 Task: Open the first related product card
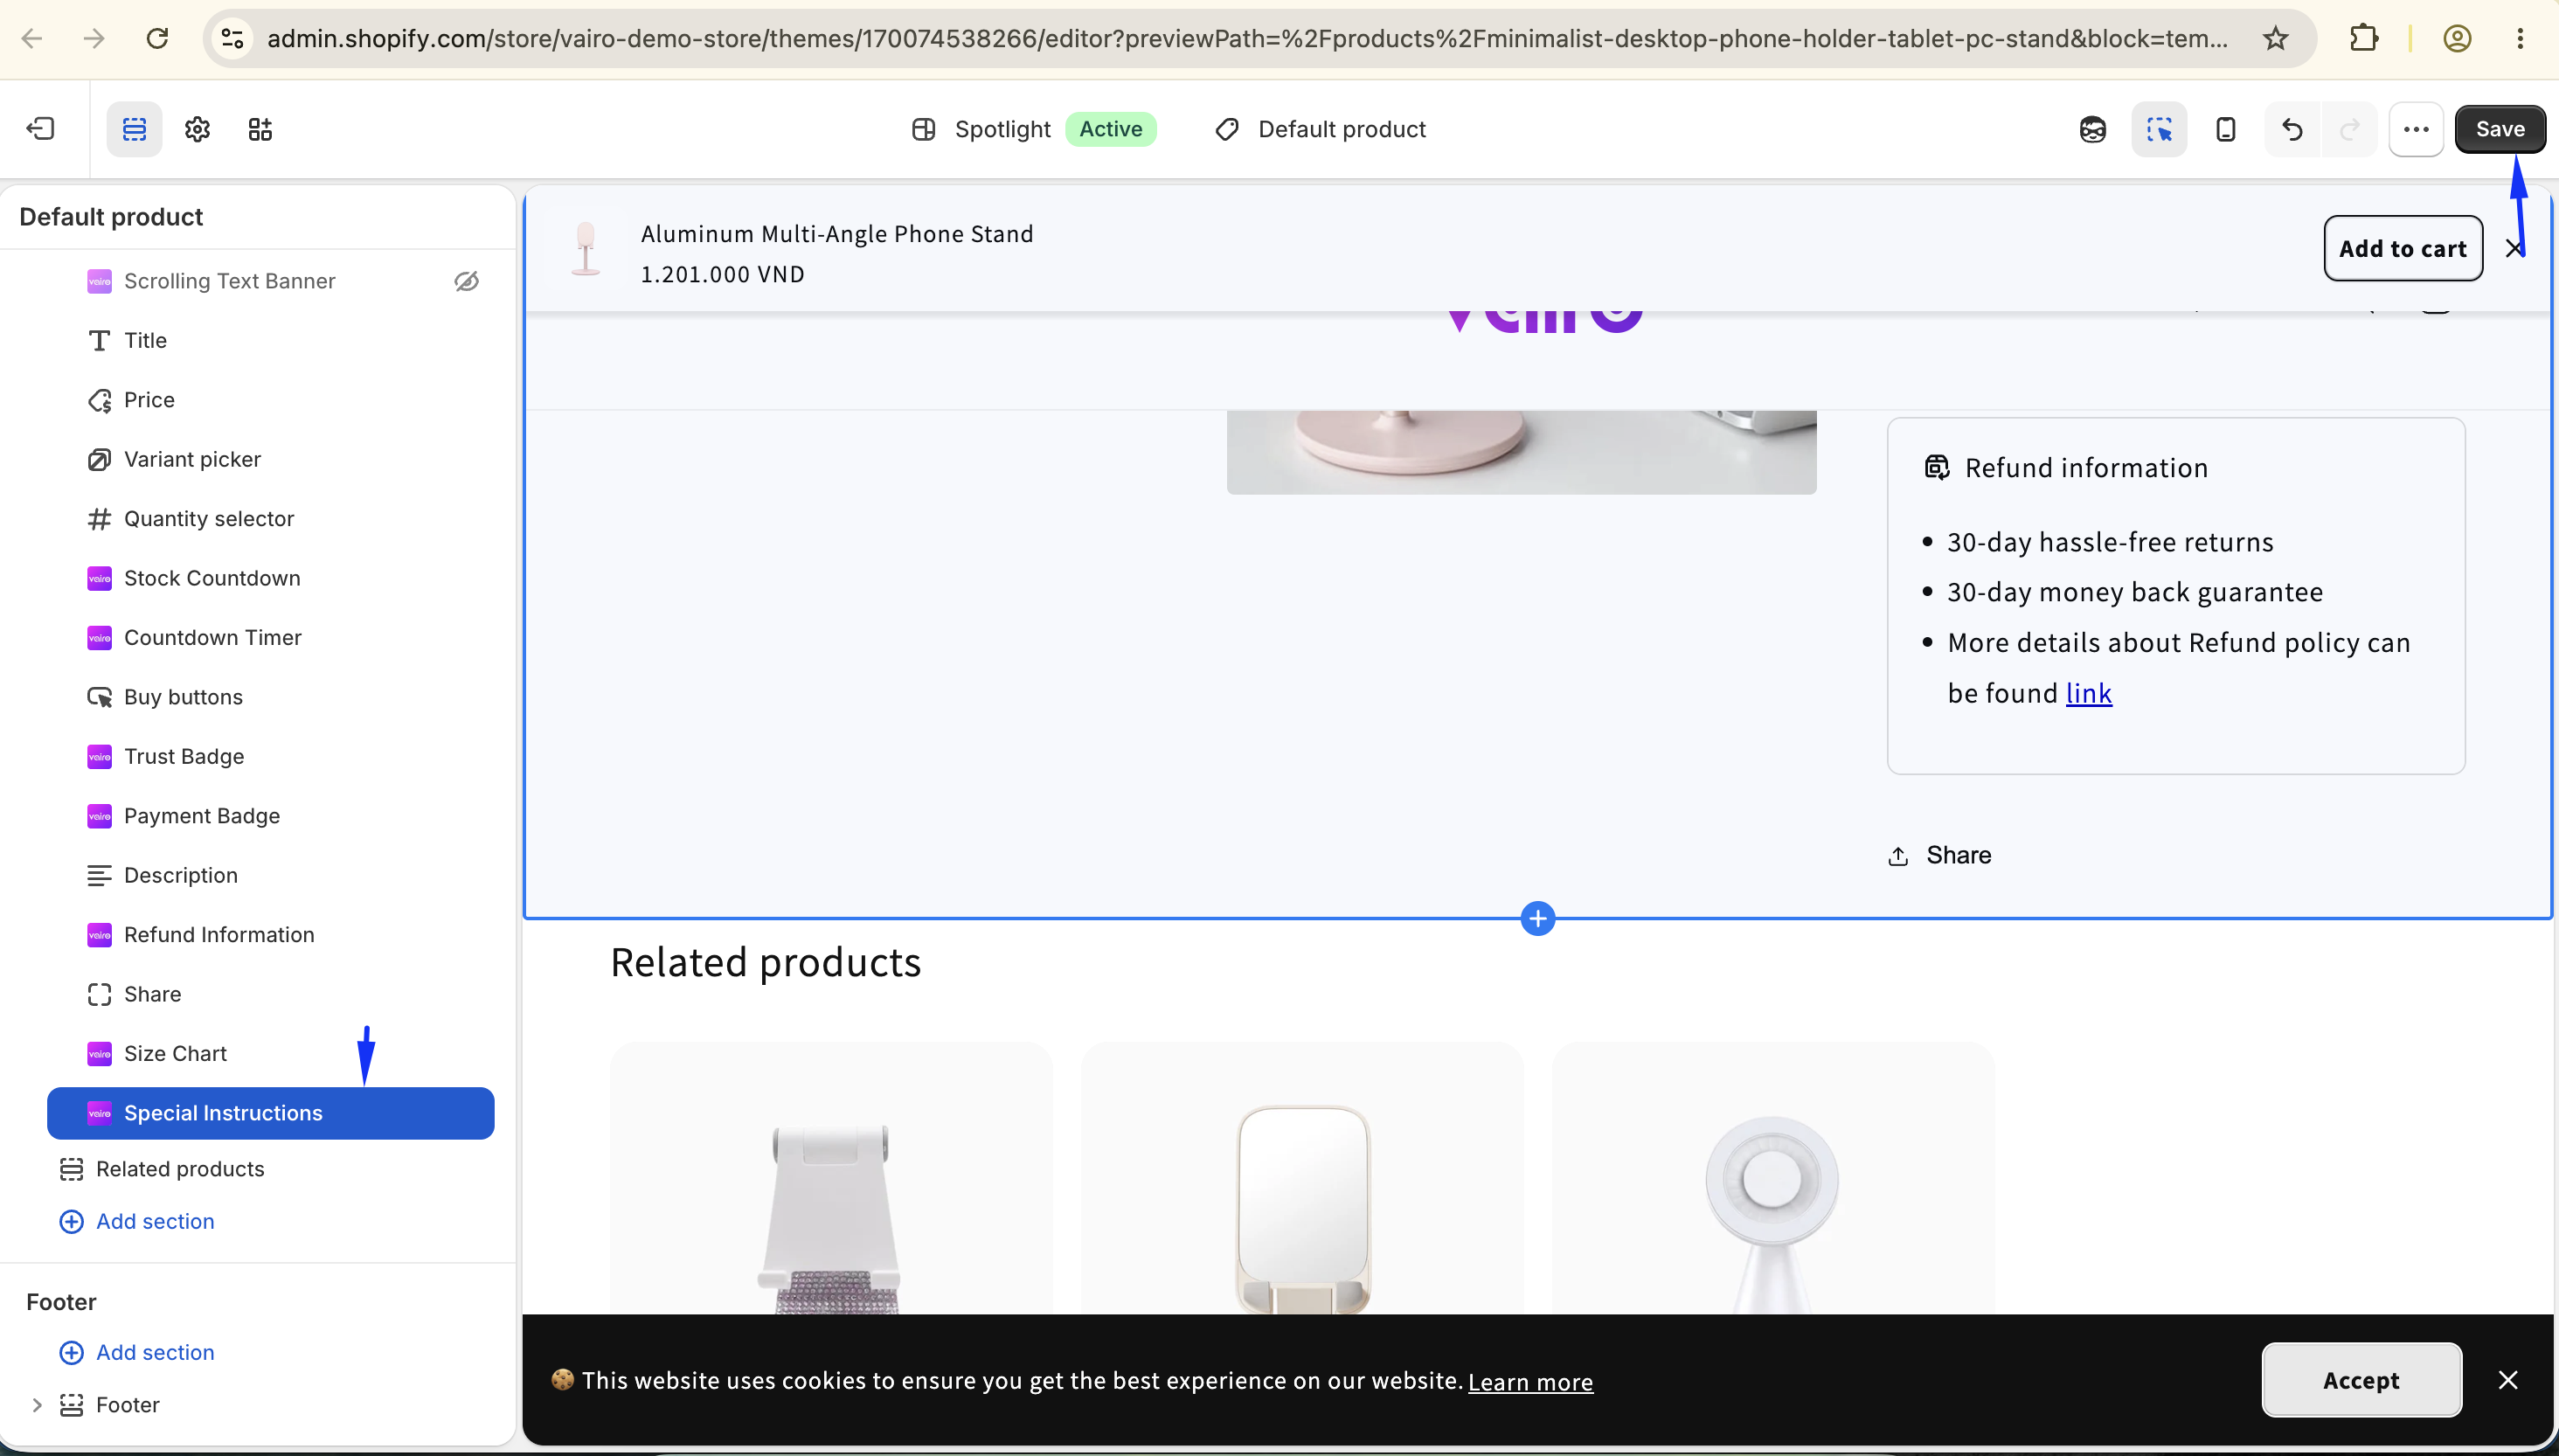click(x=831, y=1178)
